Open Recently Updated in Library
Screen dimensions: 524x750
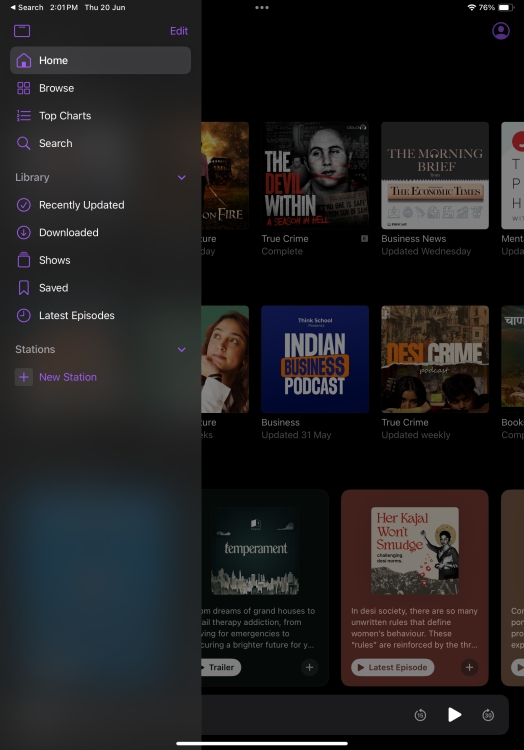click(x=100, y=205)
